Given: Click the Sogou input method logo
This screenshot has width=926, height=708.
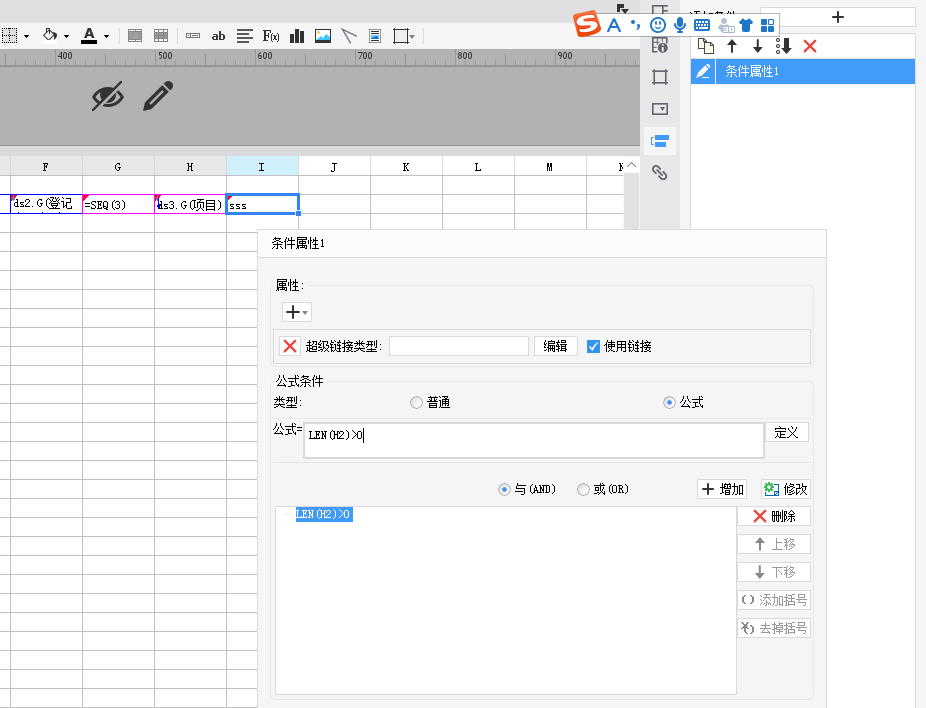Looking at the screenshot, I should [587, 24].
